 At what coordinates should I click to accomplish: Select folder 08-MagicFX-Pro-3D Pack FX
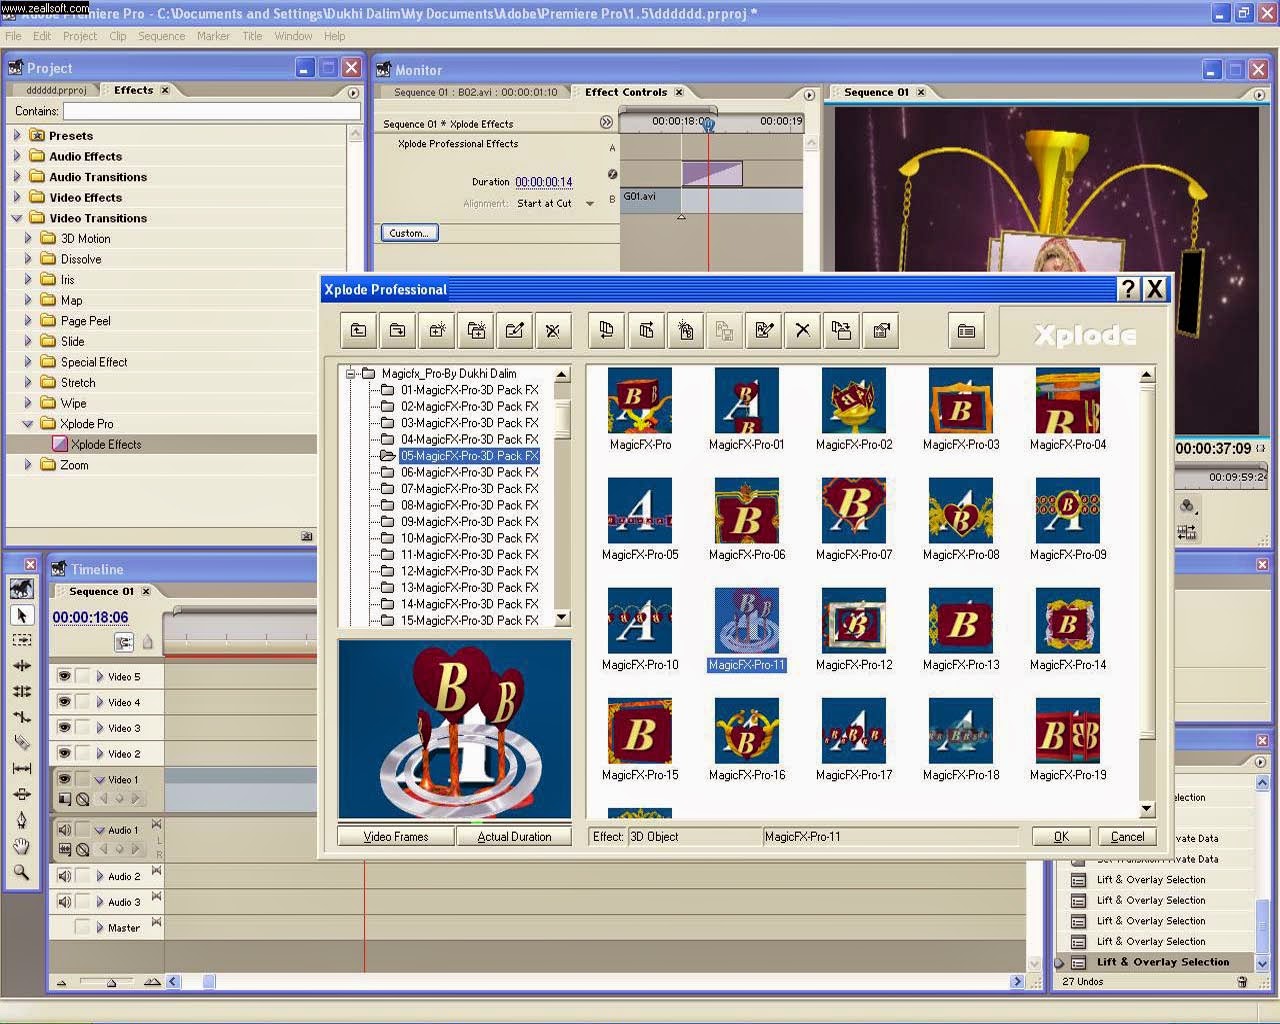[x=469, y=505]
